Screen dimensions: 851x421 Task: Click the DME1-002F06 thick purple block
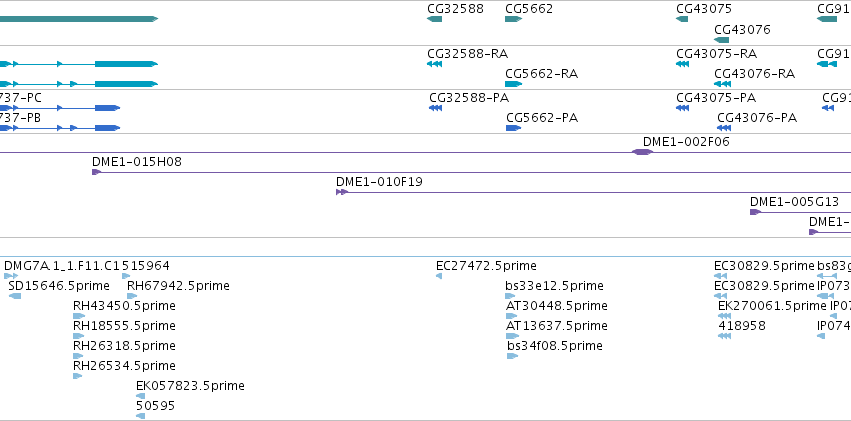coord(643,152)
